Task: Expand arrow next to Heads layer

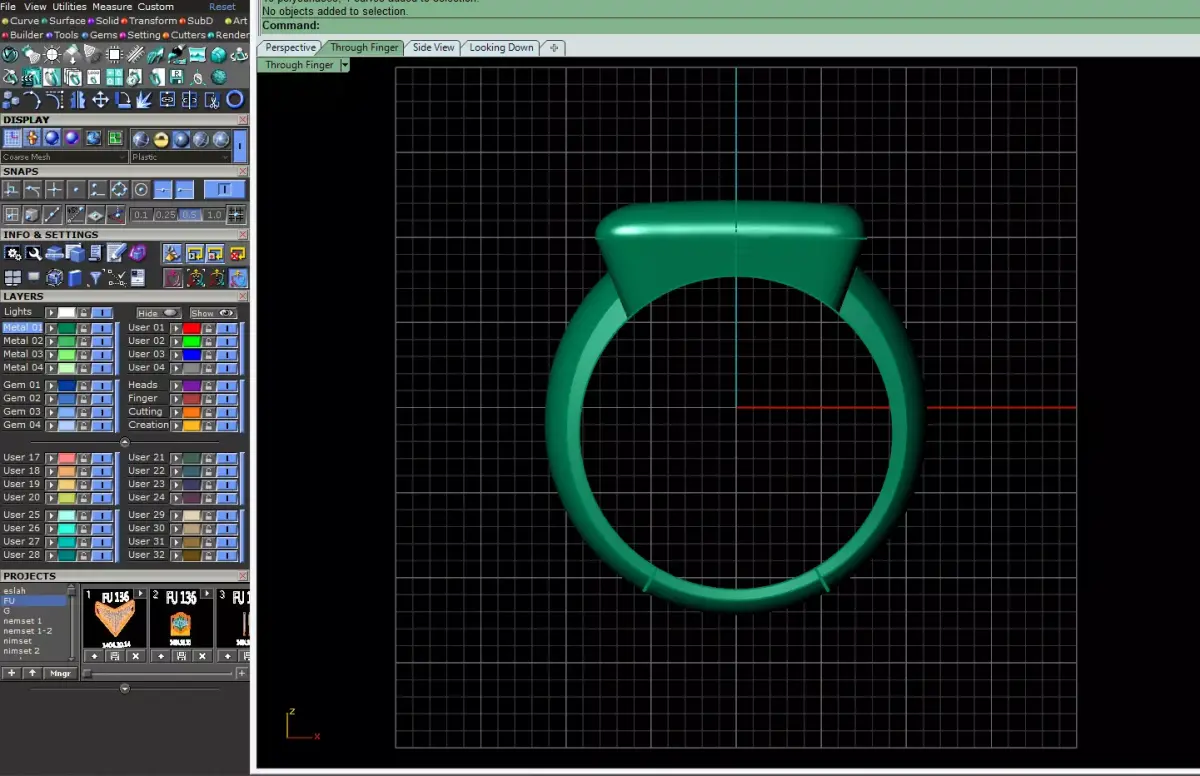Action: [176, 385]
